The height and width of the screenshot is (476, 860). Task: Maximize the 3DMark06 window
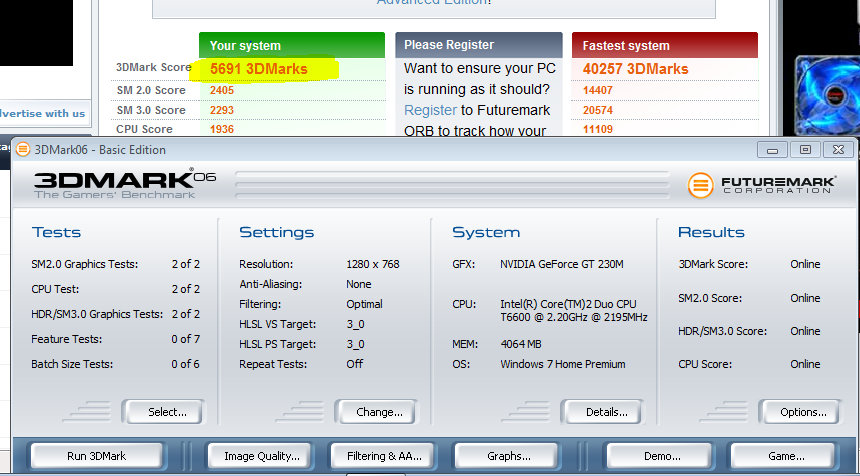[x=805, y=150]
